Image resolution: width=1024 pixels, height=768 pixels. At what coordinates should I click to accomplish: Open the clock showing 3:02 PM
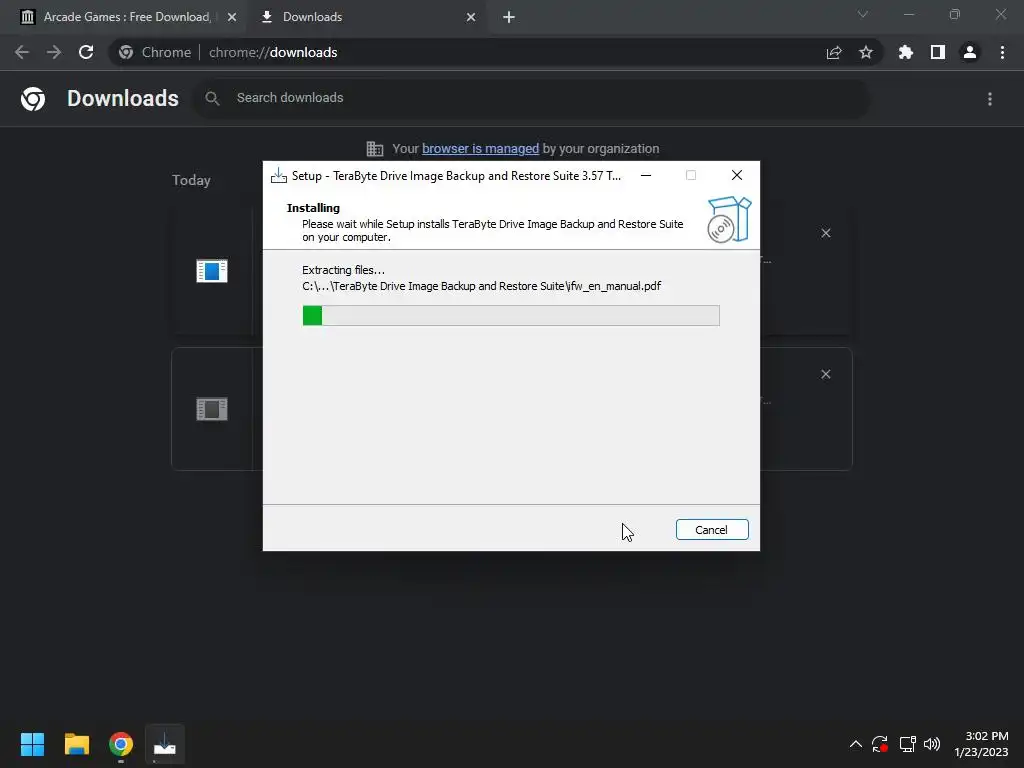[x=981, y=744]
